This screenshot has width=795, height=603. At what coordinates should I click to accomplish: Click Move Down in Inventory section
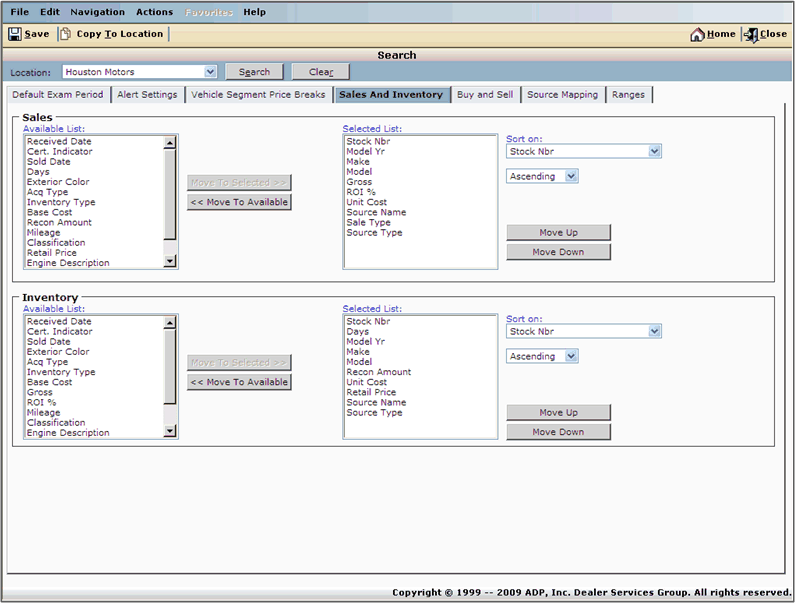click(558, 432)
